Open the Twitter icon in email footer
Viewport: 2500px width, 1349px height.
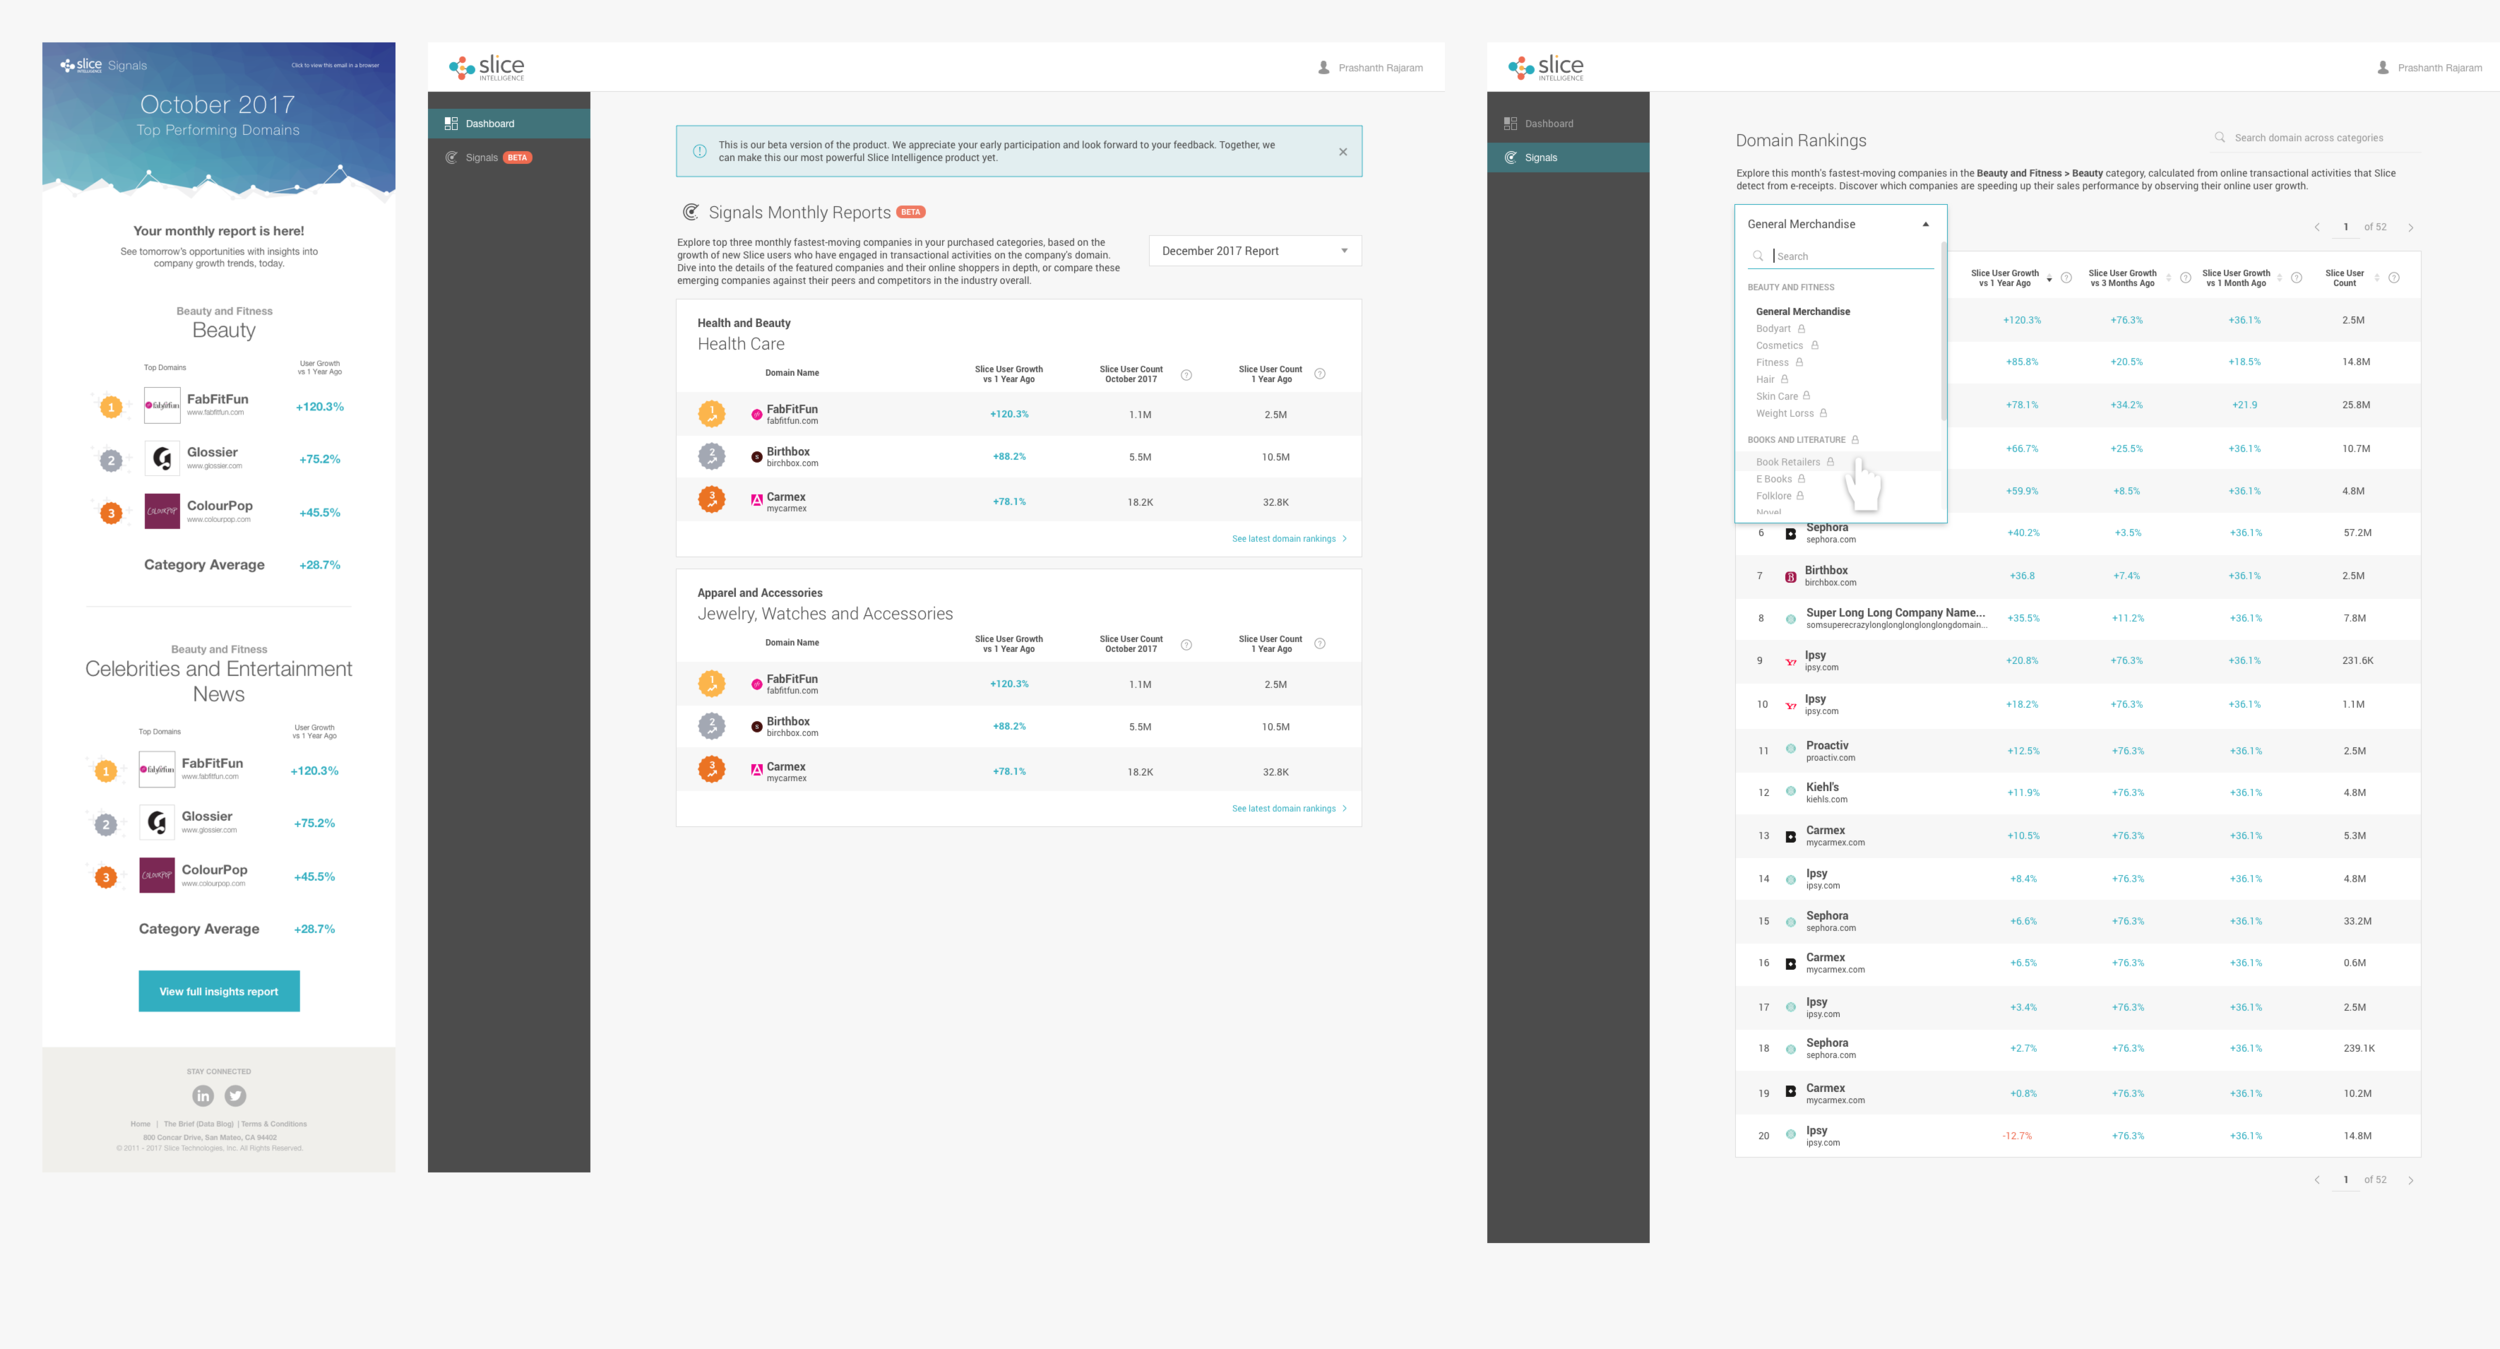[235, 1096]
